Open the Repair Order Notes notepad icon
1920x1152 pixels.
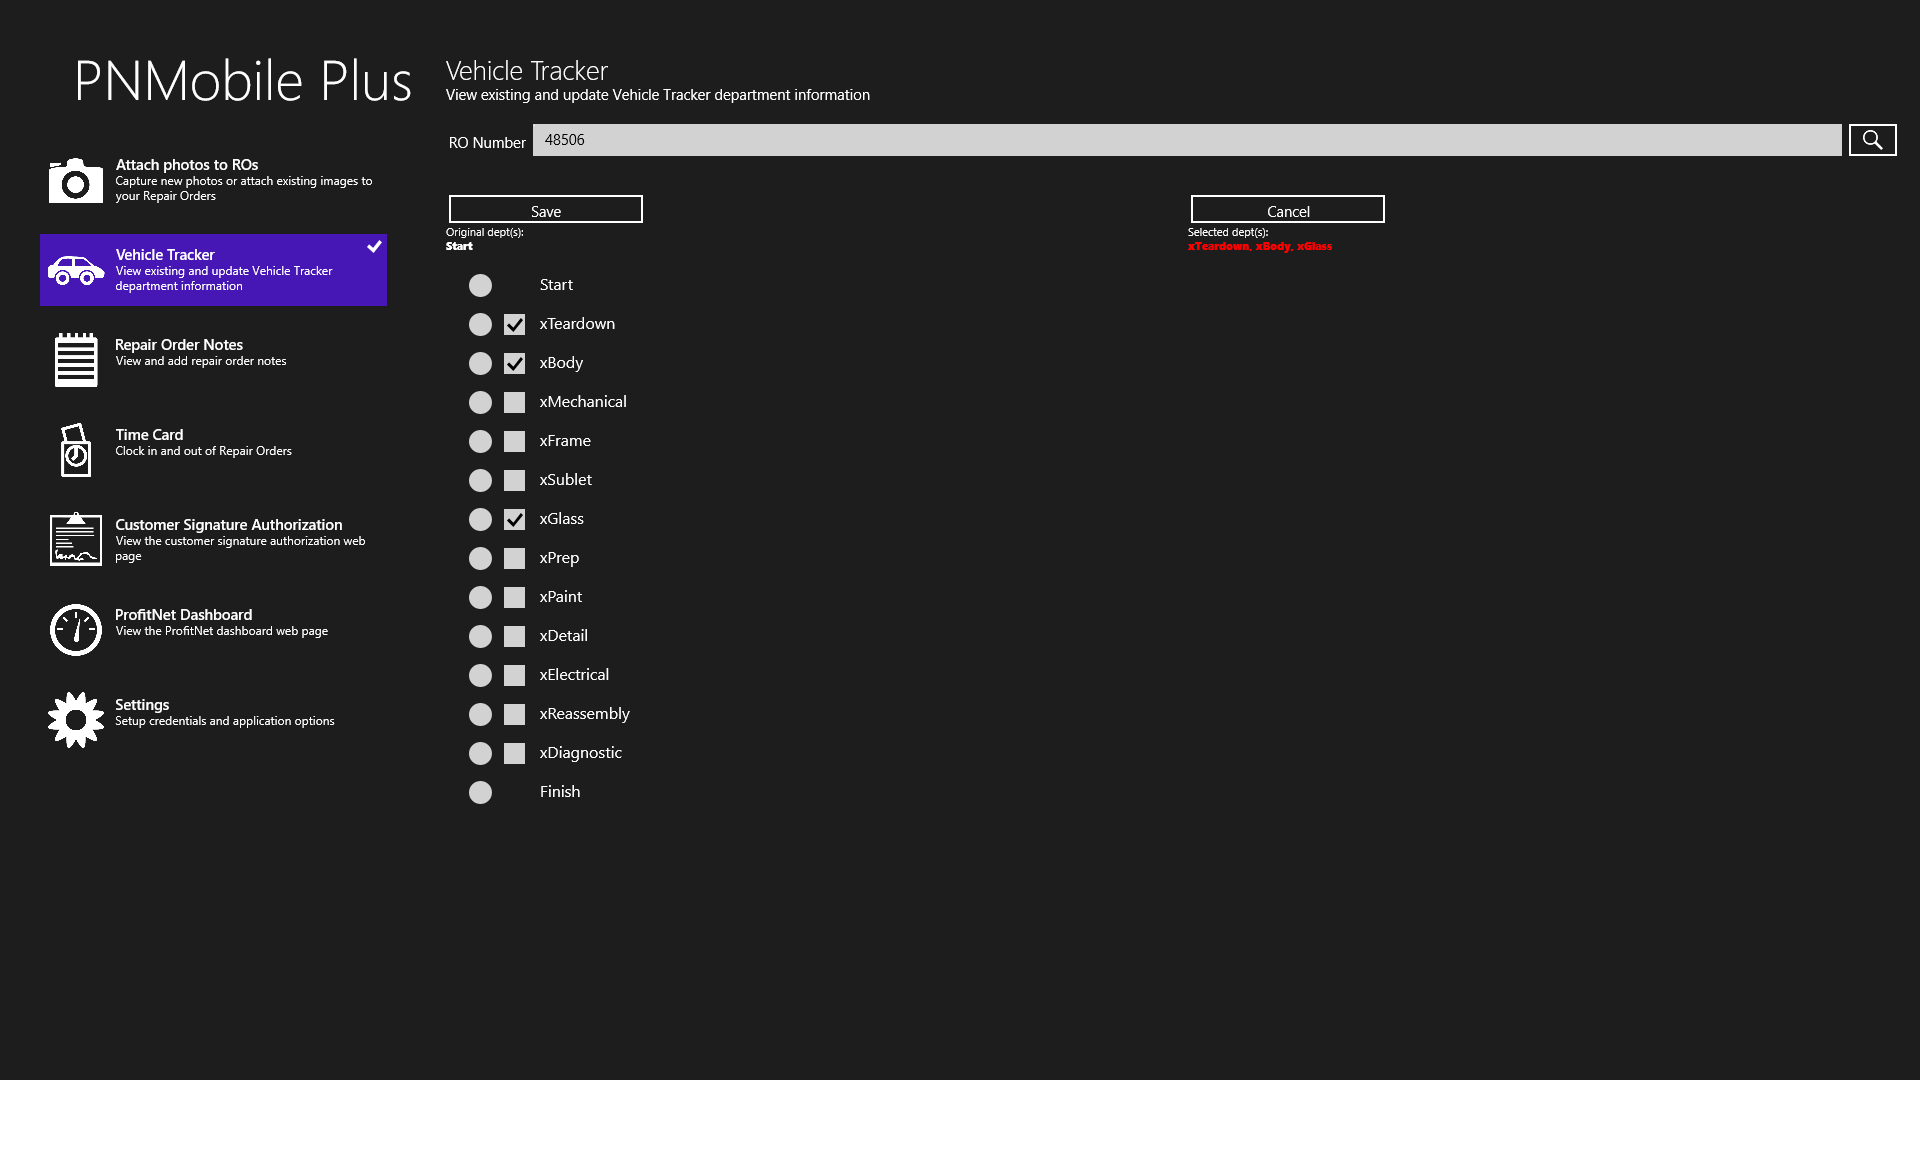76,360
